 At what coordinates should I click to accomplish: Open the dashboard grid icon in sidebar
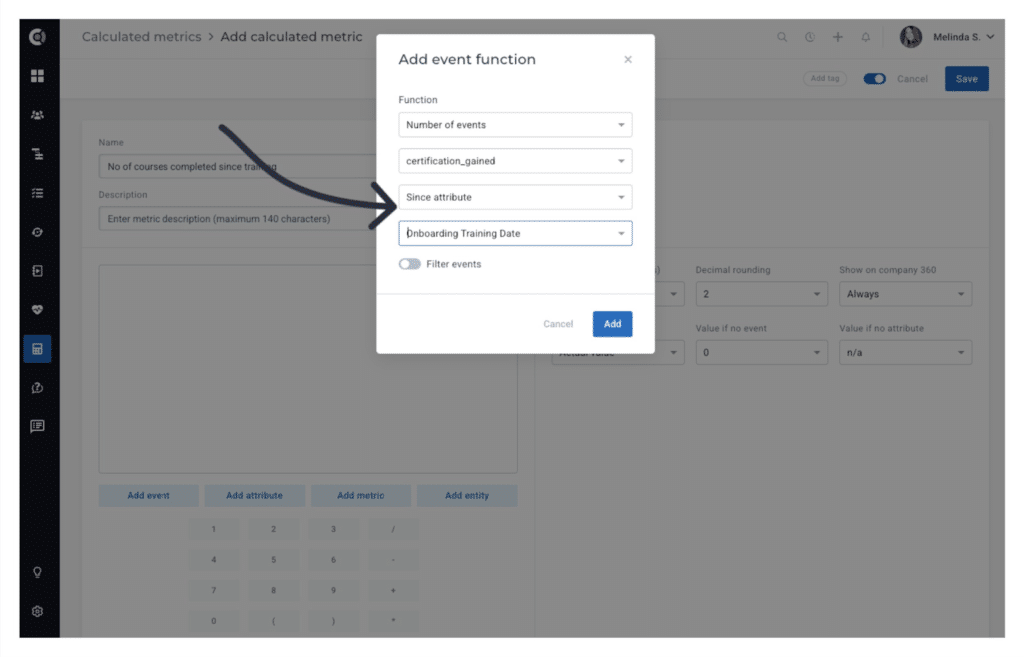38,76
